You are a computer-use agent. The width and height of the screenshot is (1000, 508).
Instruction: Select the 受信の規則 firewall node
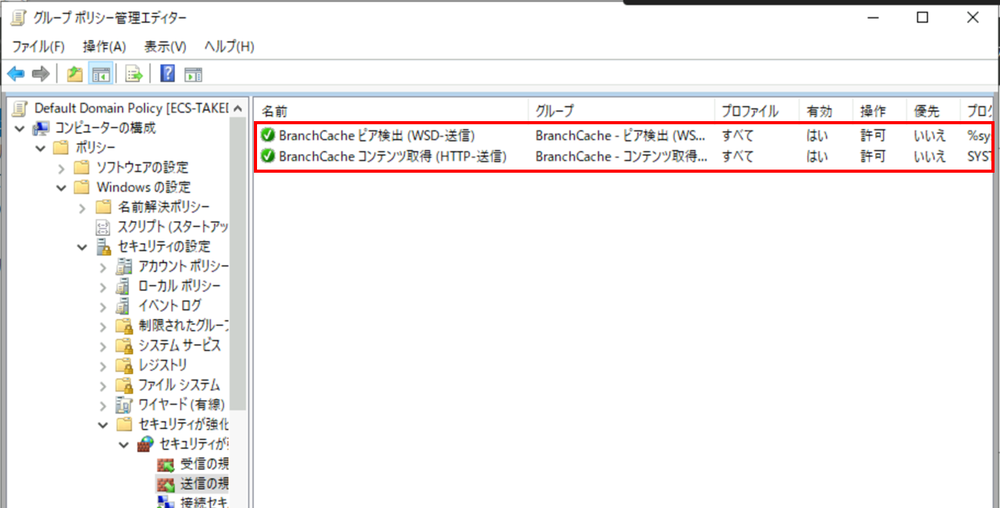pyautogui.click(x=204, y=463)
